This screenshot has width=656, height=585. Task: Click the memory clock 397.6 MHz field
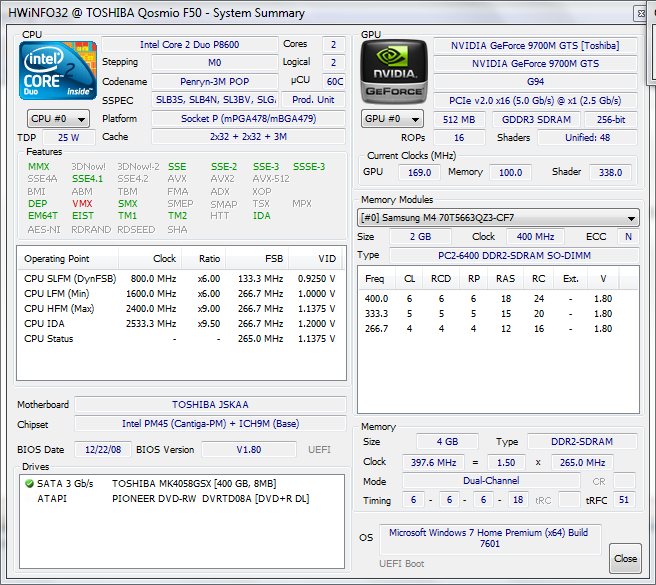(x=433, y=463)
